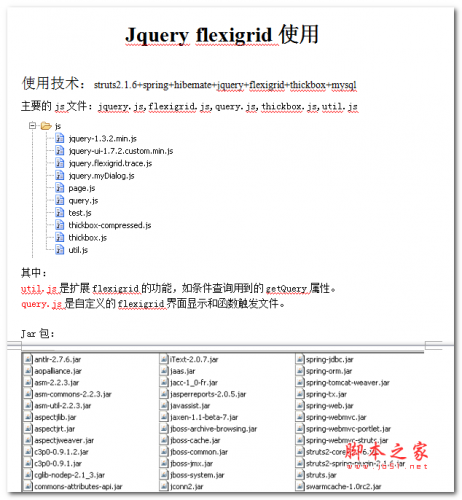This screenshot has width=462, height=500.
Task: Select spring-webmvc-portlet.jar file name
Action: [348, 429]
